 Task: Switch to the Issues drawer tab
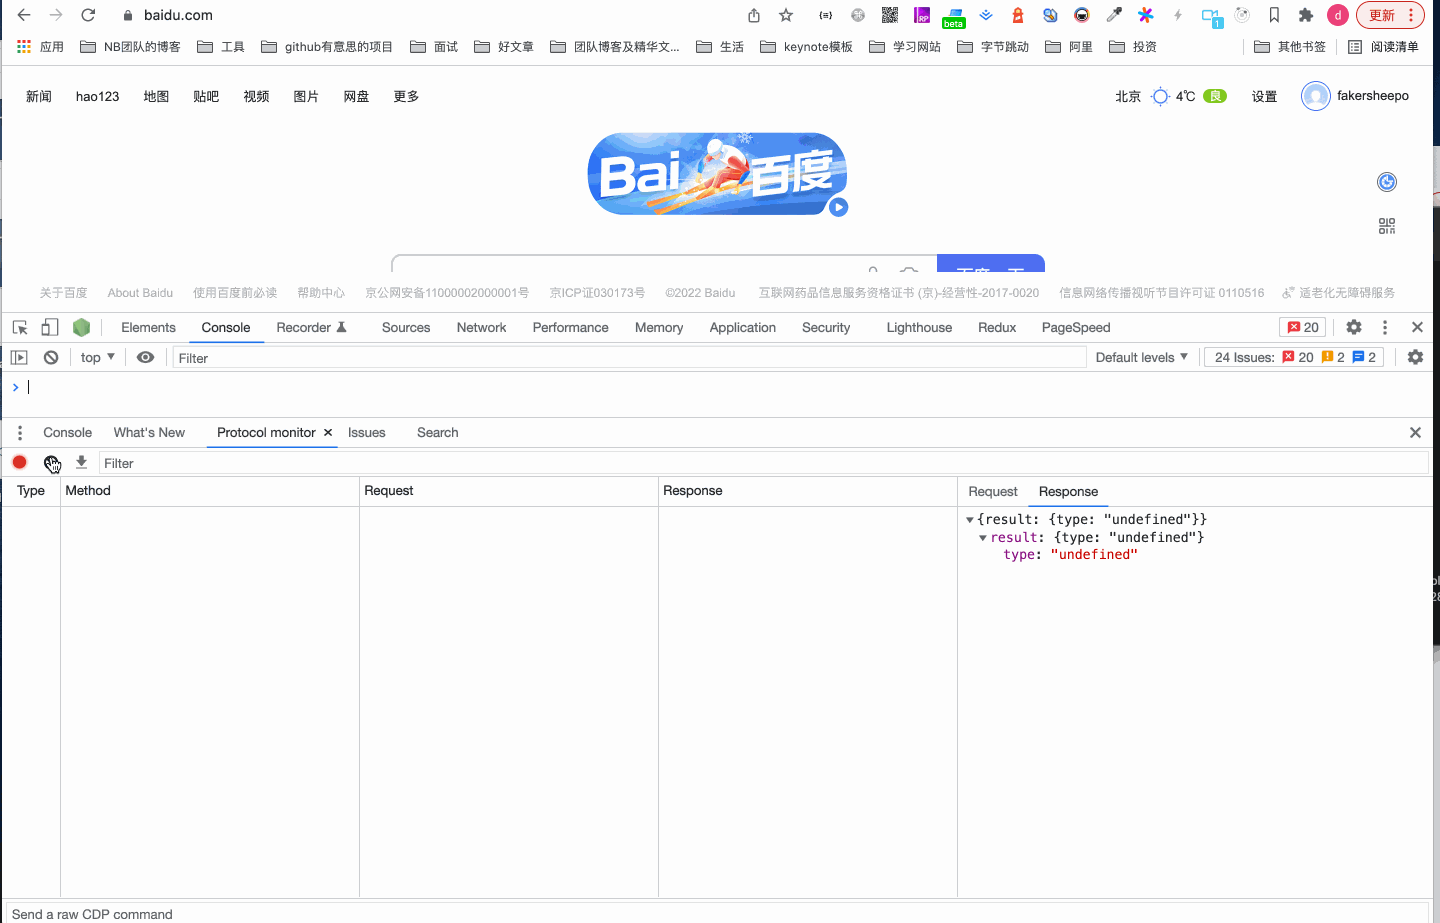click(x=366, y=432)
